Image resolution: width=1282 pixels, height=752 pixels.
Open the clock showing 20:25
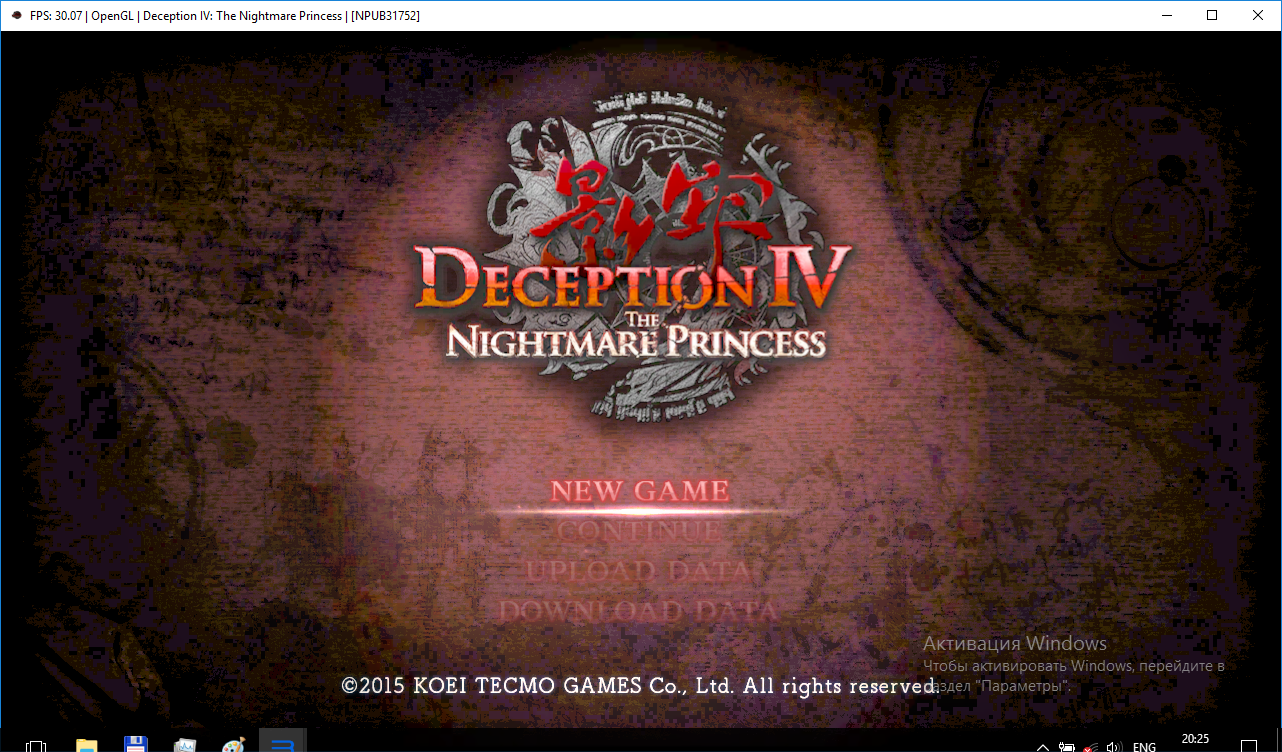click(1195, 741)
